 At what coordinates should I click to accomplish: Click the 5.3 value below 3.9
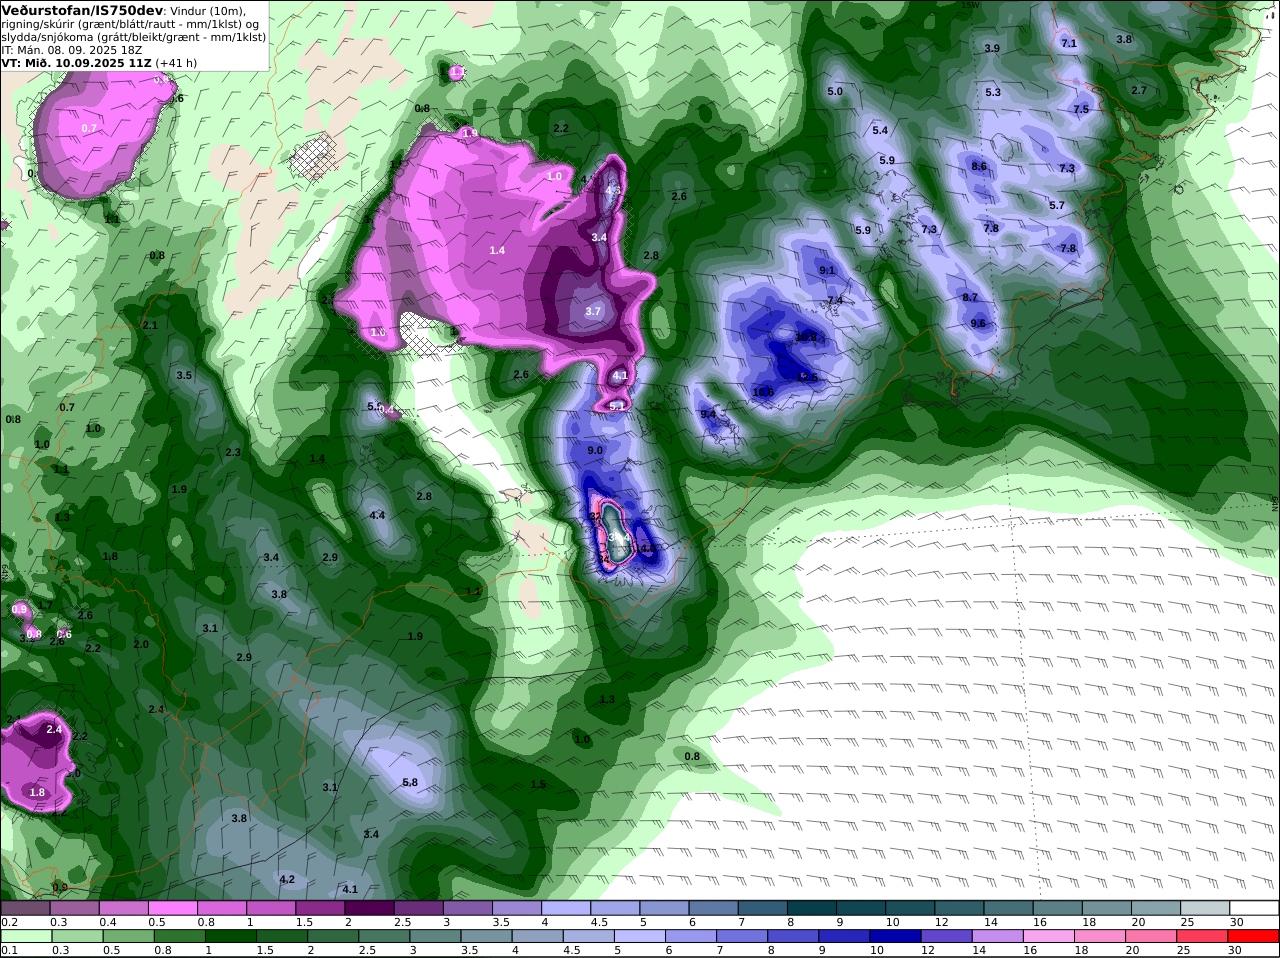(x=993, y=93)
